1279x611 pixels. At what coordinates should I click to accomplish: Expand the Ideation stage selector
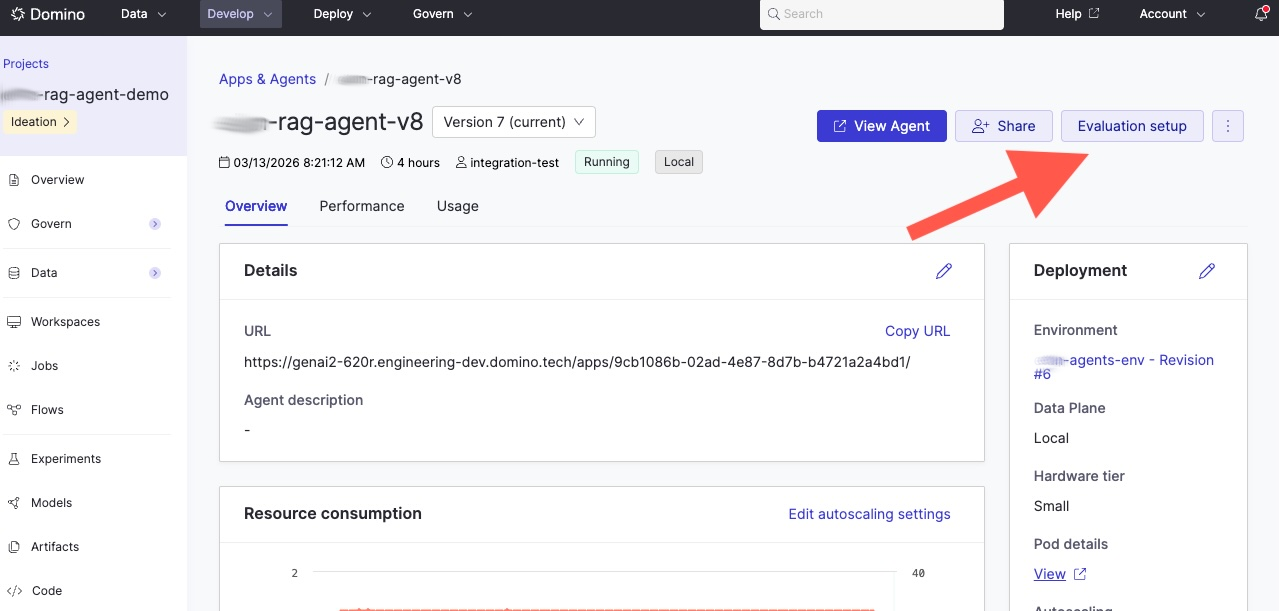click(x=40, y=122)
